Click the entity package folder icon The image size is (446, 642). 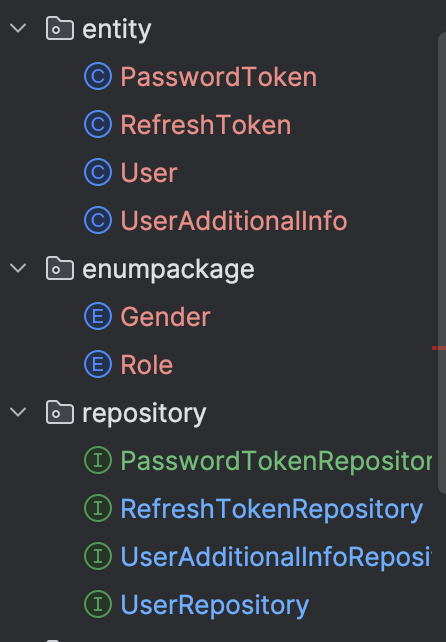(x=60, y=28)
